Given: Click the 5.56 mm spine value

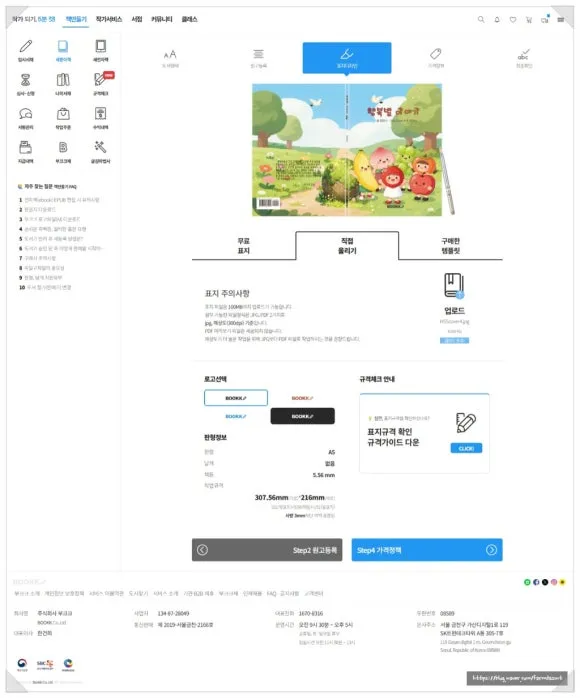Looking at the screenshot, I should (x=324, y=475).
